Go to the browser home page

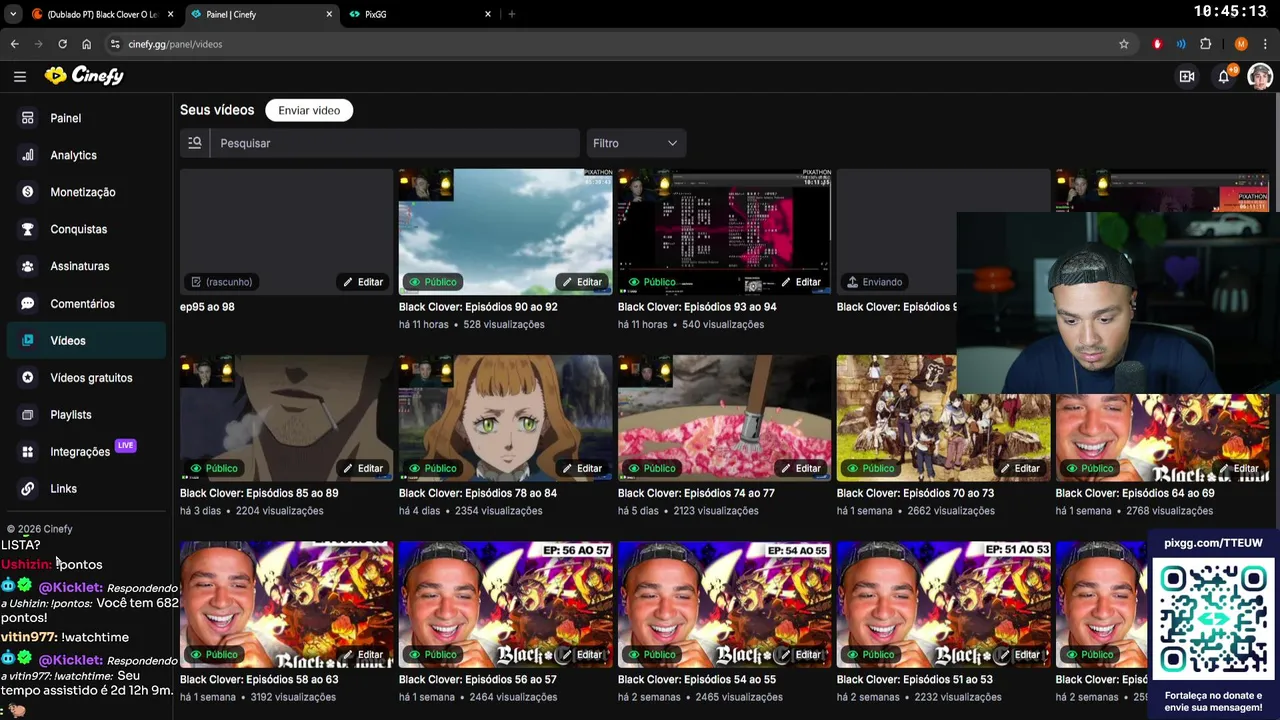click(x=86, y=44)
